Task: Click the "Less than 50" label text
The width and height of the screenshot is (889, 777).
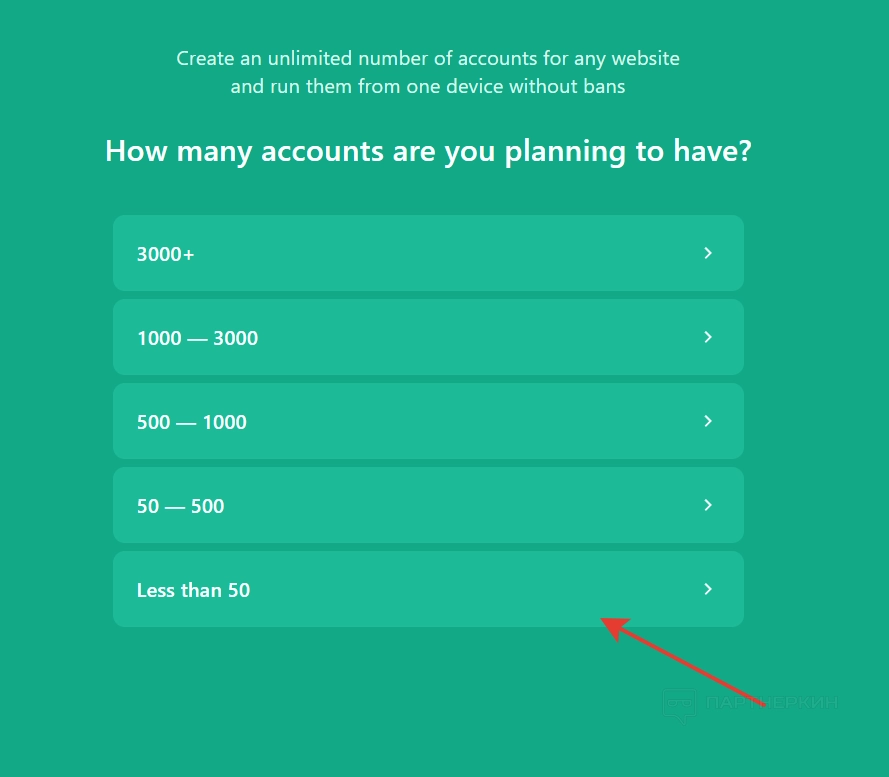Action: click(x=193, y=590)
